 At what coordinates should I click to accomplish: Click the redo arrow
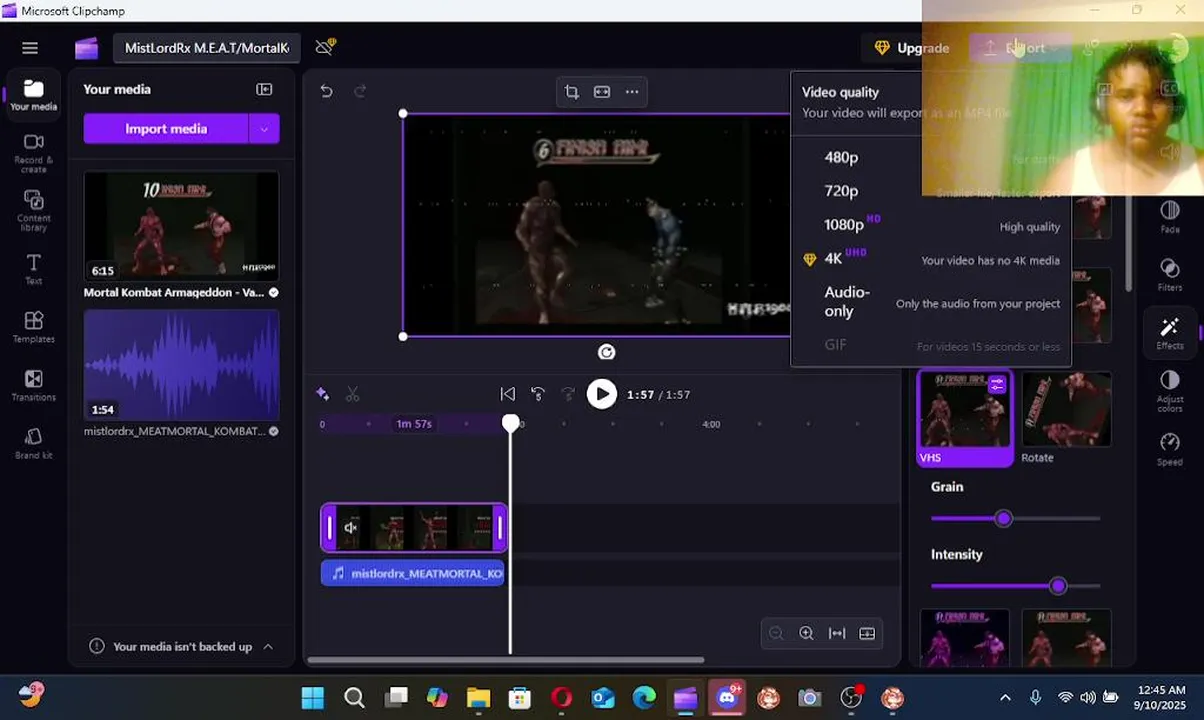point(360,91)
